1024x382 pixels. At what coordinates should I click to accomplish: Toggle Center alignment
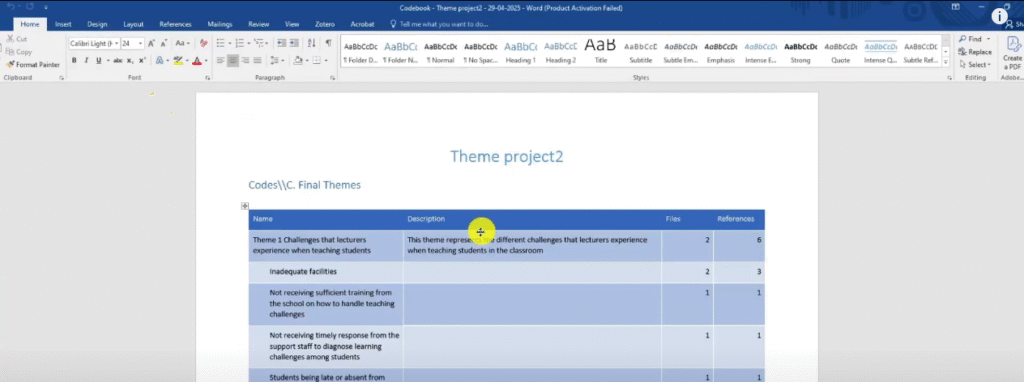pos(233,61)
